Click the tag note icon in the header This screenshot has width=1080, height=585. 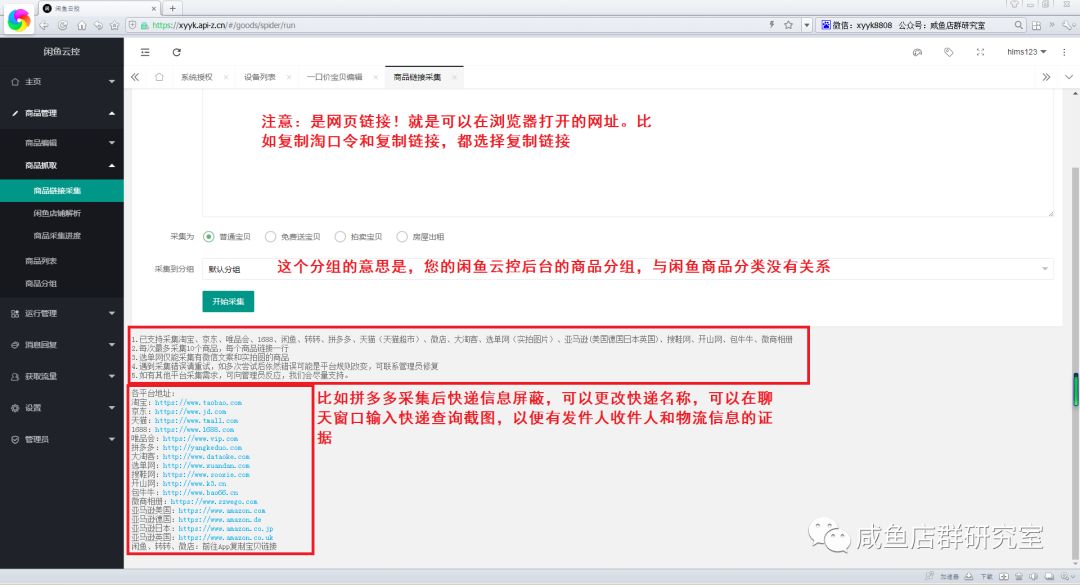949,52
